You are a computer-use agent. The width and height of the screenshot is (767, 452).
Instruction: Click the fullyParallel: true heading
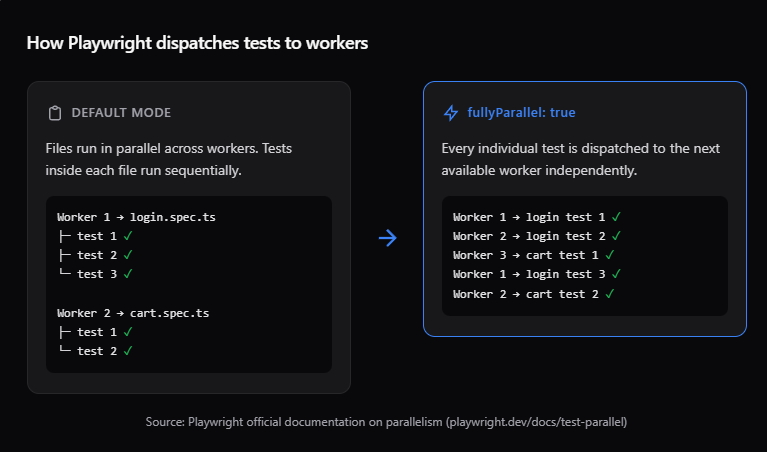(x=521, y=113)
